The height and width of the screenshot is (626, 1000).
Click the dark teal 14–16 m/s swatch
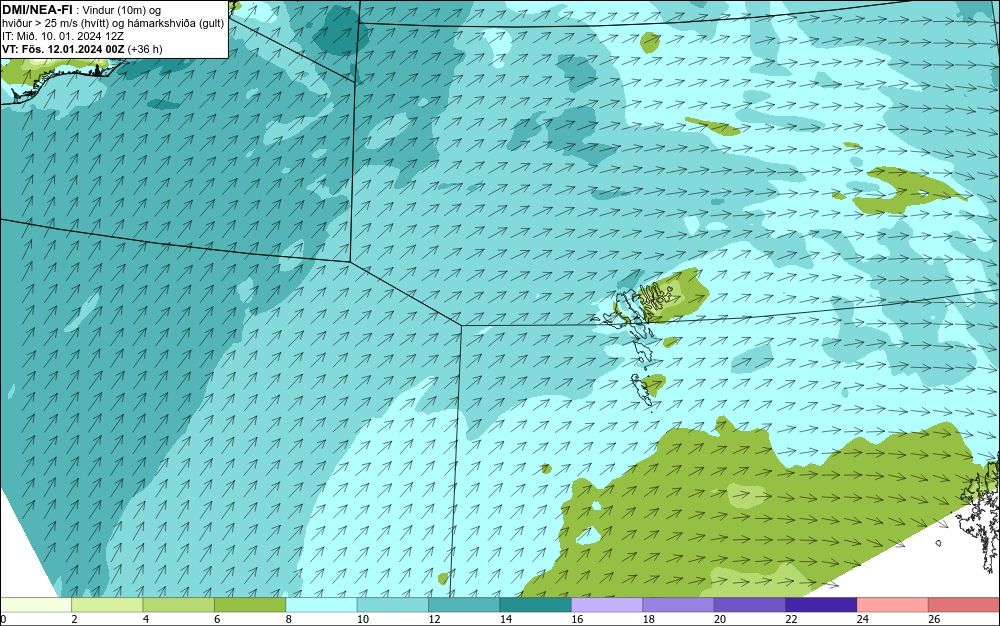click(536, 605)
